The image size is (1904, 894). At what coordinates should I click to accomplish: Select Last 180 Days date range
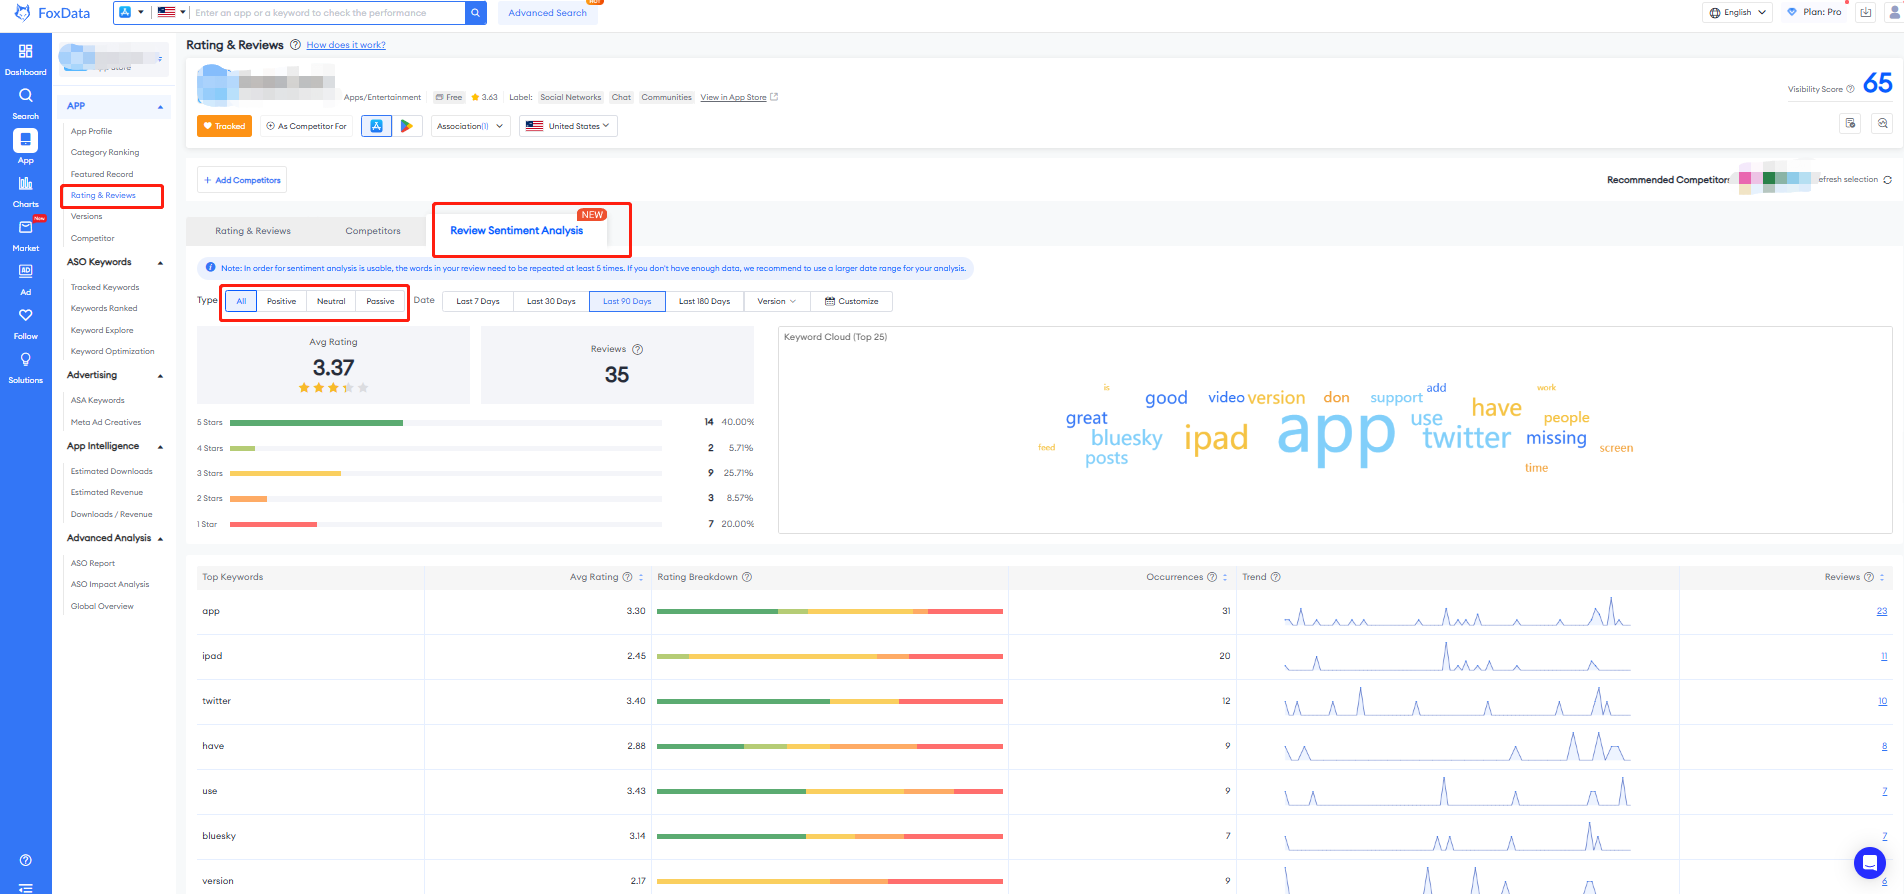[704, 301]
